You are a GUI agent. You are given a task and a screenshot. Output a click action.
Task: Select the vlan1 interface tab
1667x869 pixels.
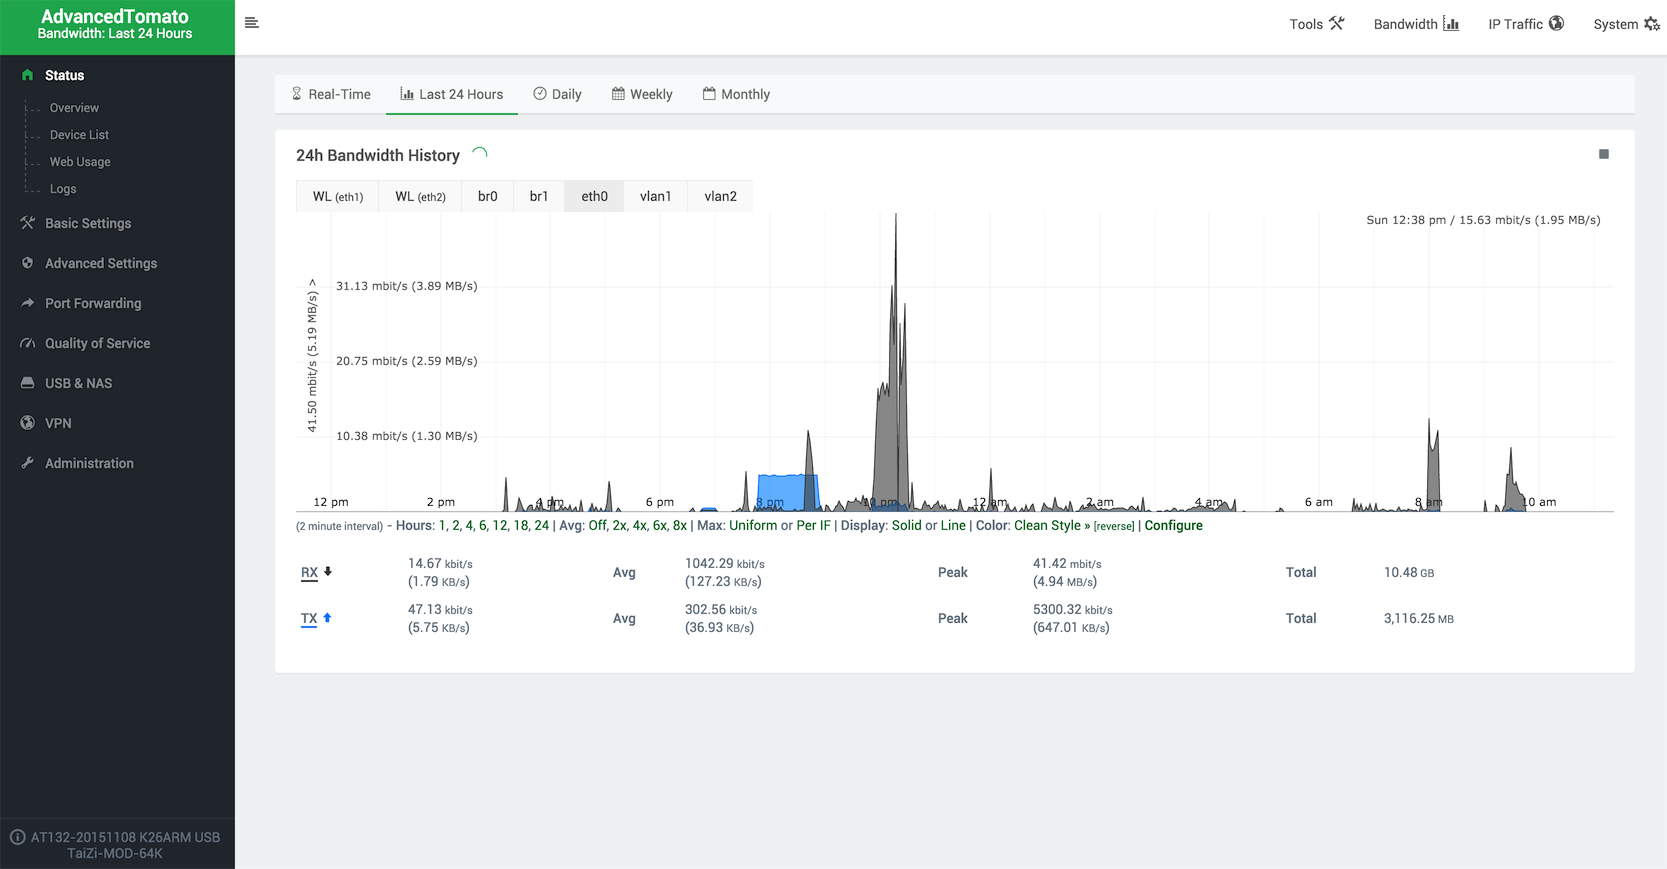[656, 196]
